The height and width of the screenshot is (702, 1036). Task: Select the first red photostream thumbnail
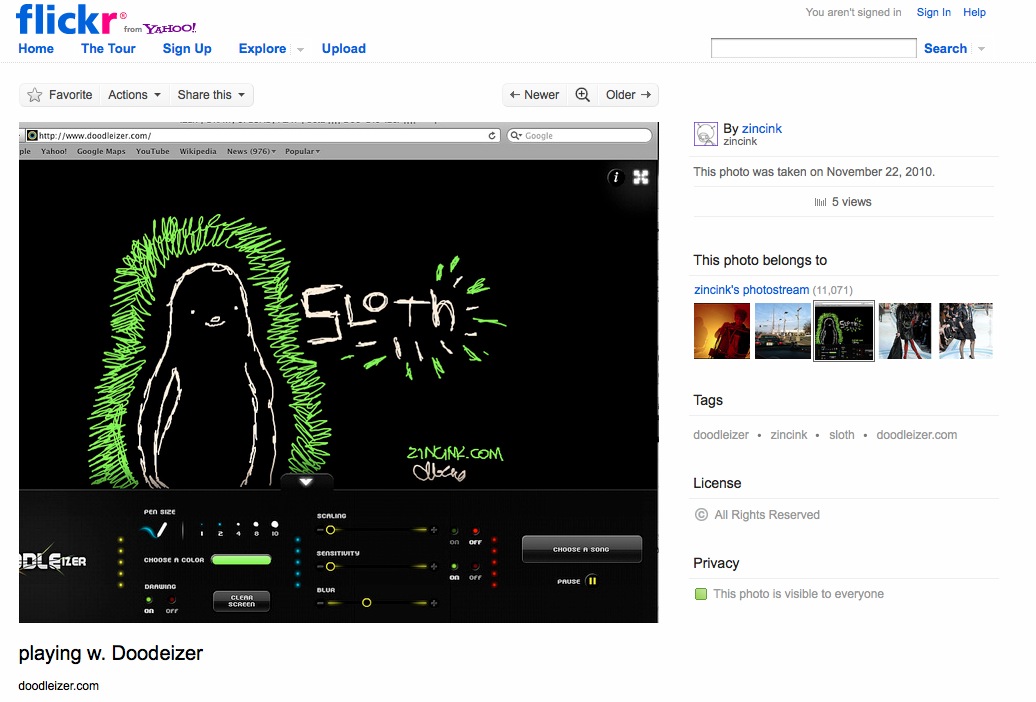click(x=721, y=331)
